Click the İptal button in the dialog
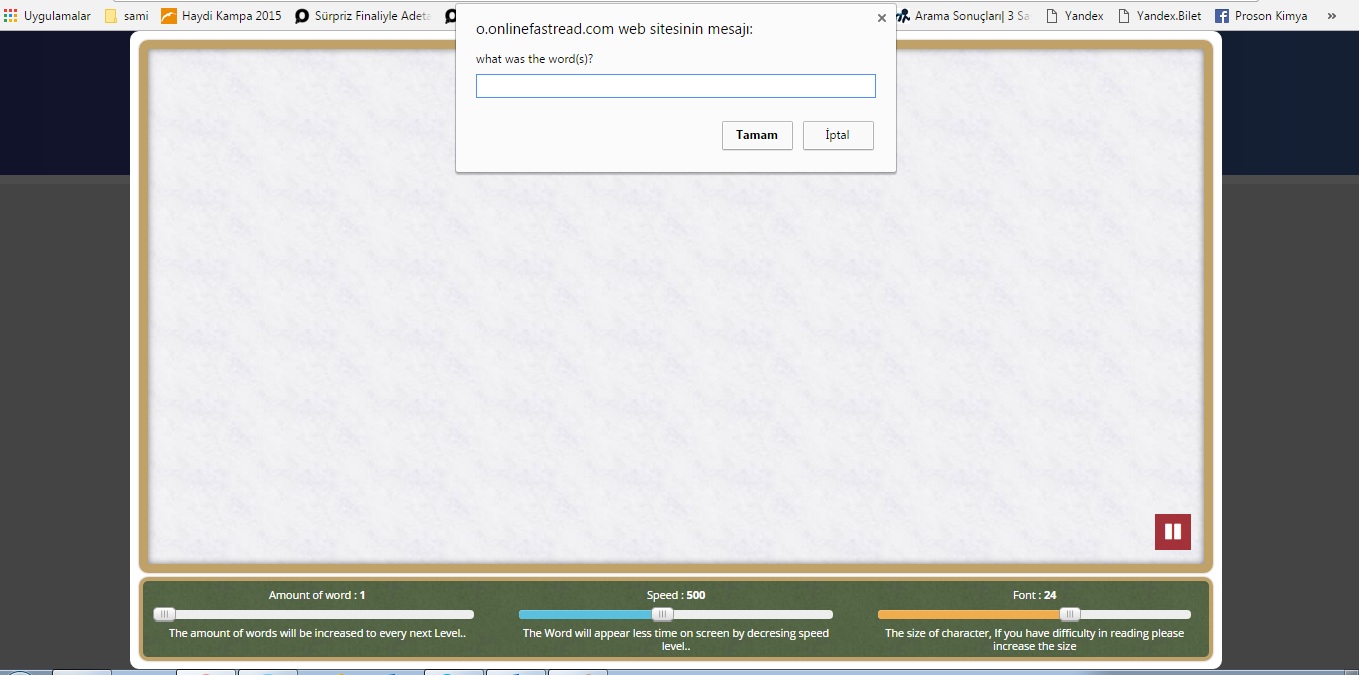1359x675 pixels. tap(838, 136)
